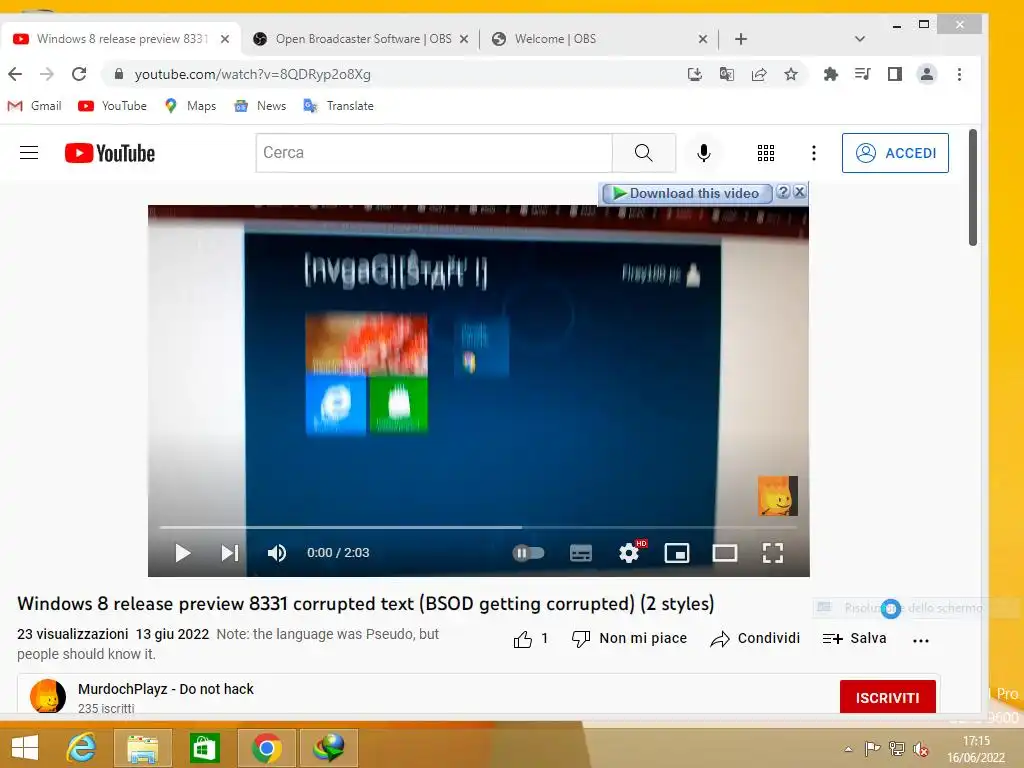Reload the YouTube page
The height and width of the screenshot is (768, 1024).
[x=79, y=74]
